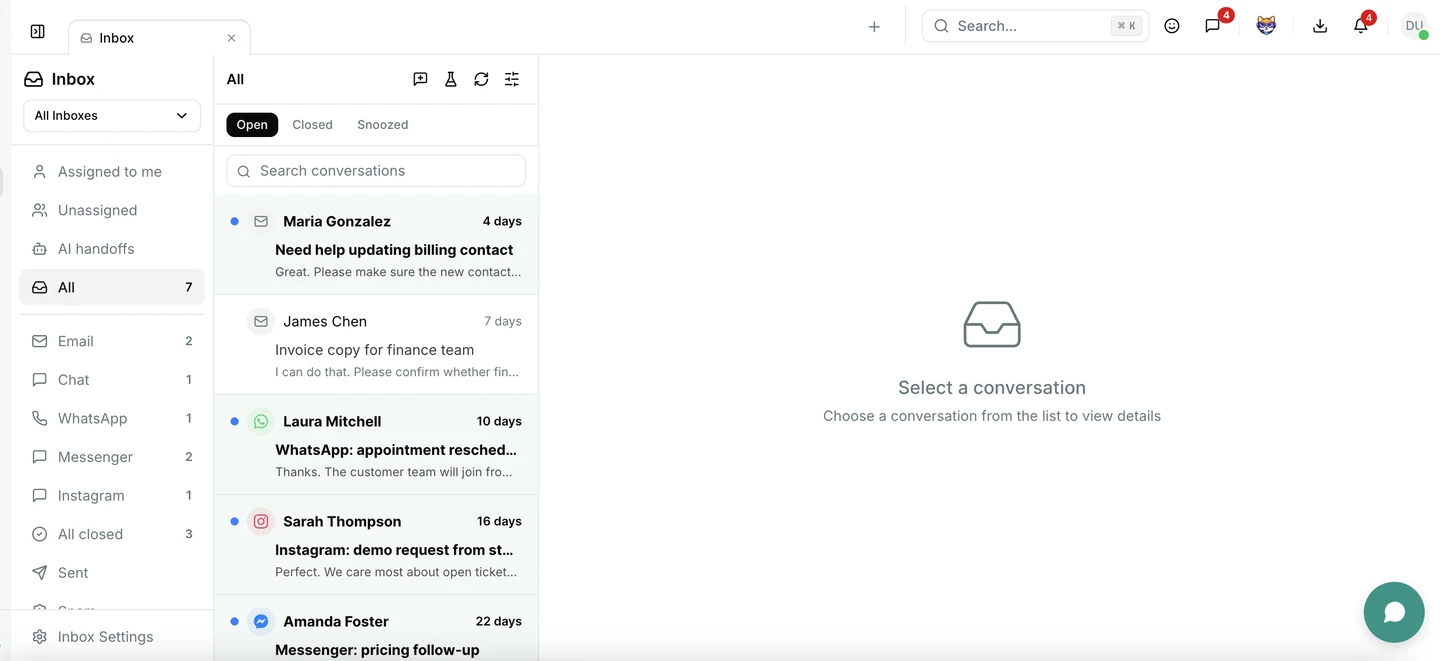Click the global Search field
This screenshot has width=1440, height=661.
point(1035,26)
